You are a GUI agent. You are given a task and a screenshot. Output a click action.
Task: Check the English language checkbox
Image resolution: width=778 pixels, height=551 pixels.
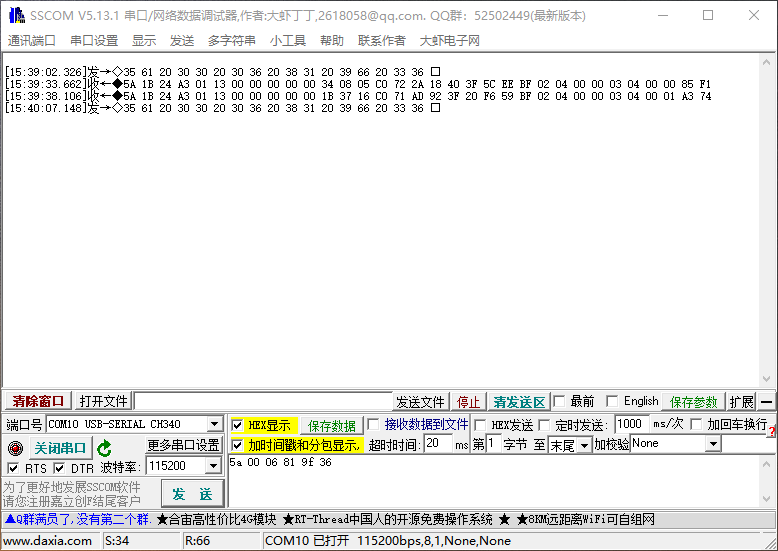tap(612, 401)
